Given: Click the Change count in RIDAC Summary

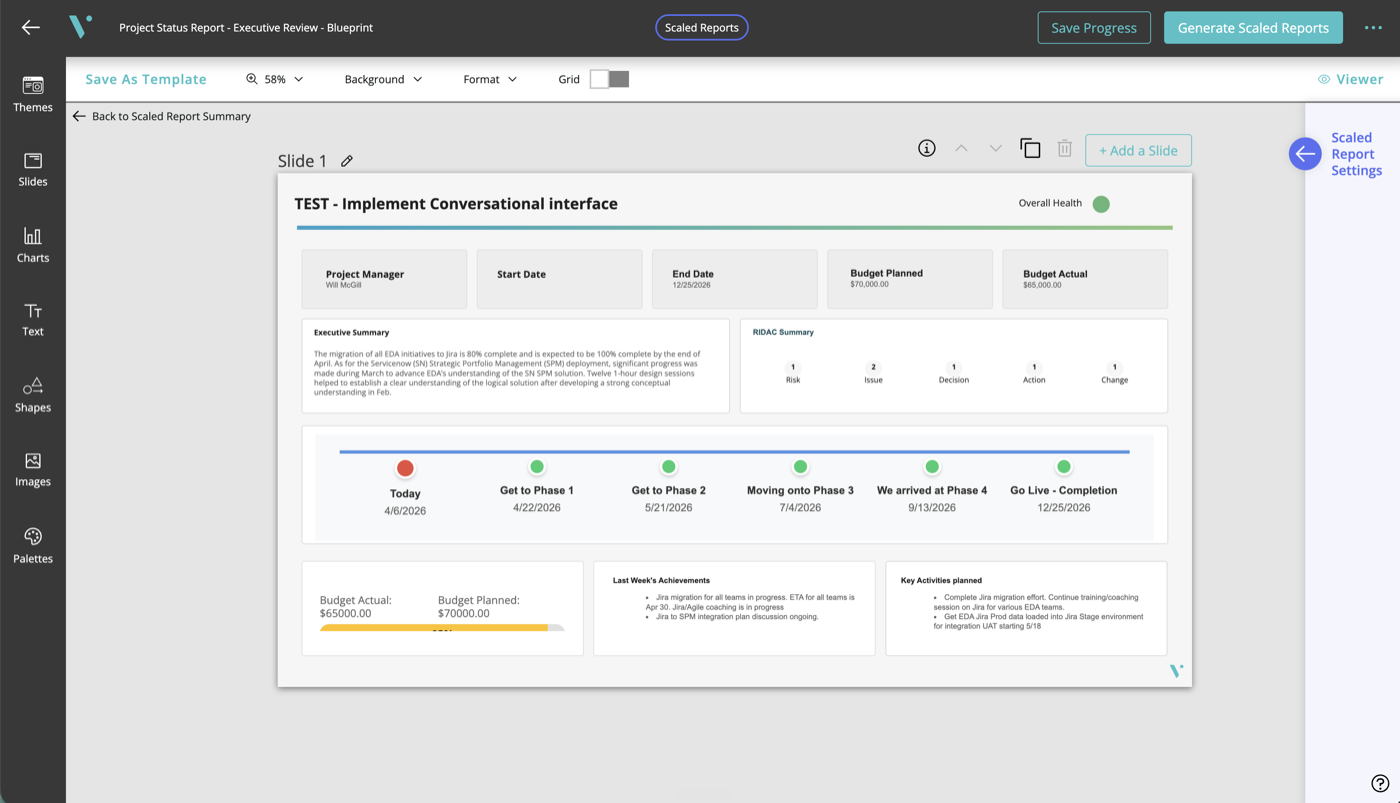Looking at the screenshot, I should click(1115, 367).
